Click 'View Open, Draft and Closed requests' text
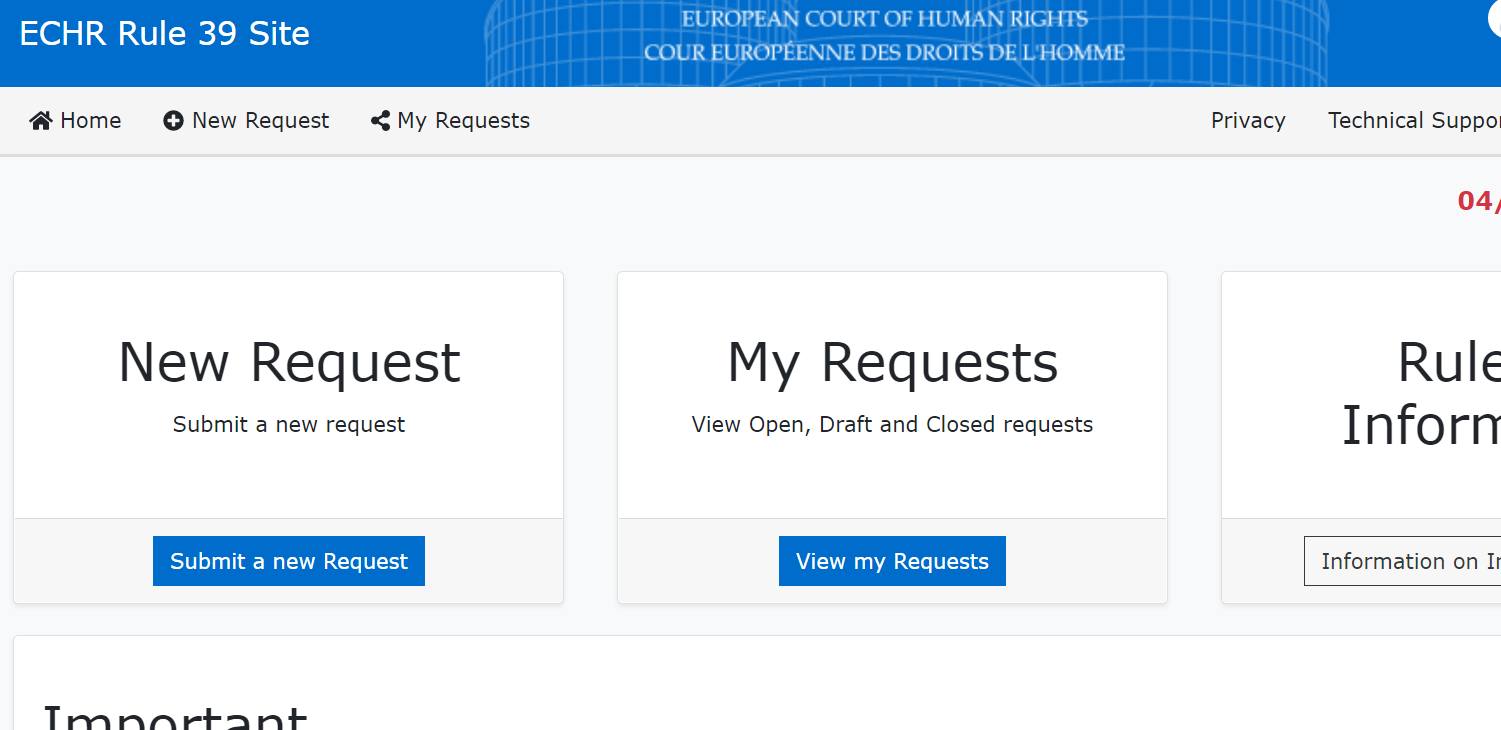This screenshot has width=1501, height=730. coord(892,424)
